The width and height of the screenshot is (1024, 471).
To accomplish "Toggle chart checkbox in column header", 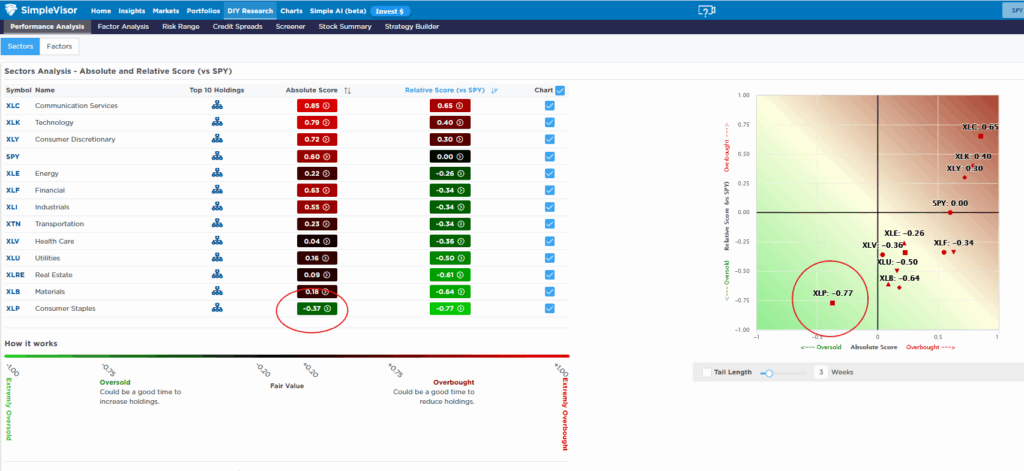I will pos(560,90).
